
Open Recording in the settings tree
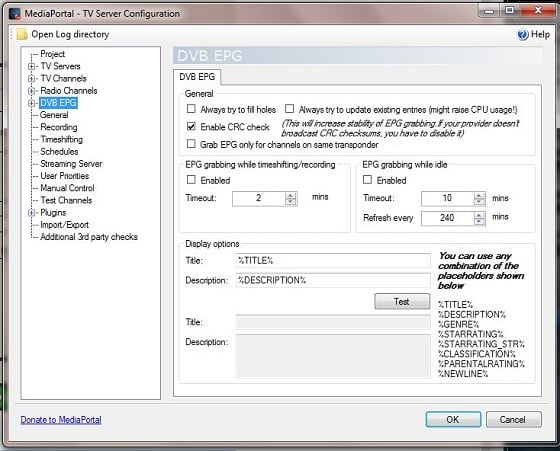59,127
